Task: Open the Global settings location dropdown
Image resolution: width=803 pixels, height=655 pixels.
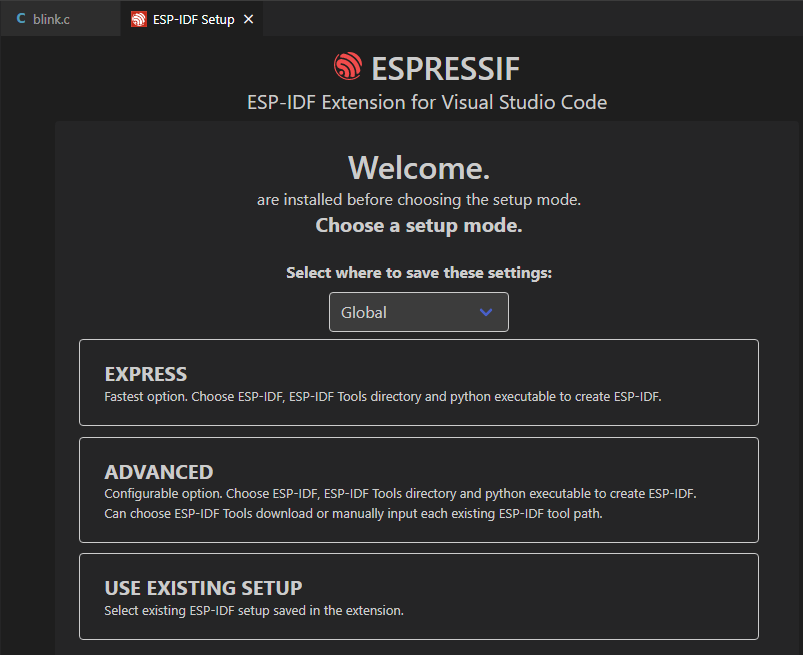Action: click(x=418, y=312)
